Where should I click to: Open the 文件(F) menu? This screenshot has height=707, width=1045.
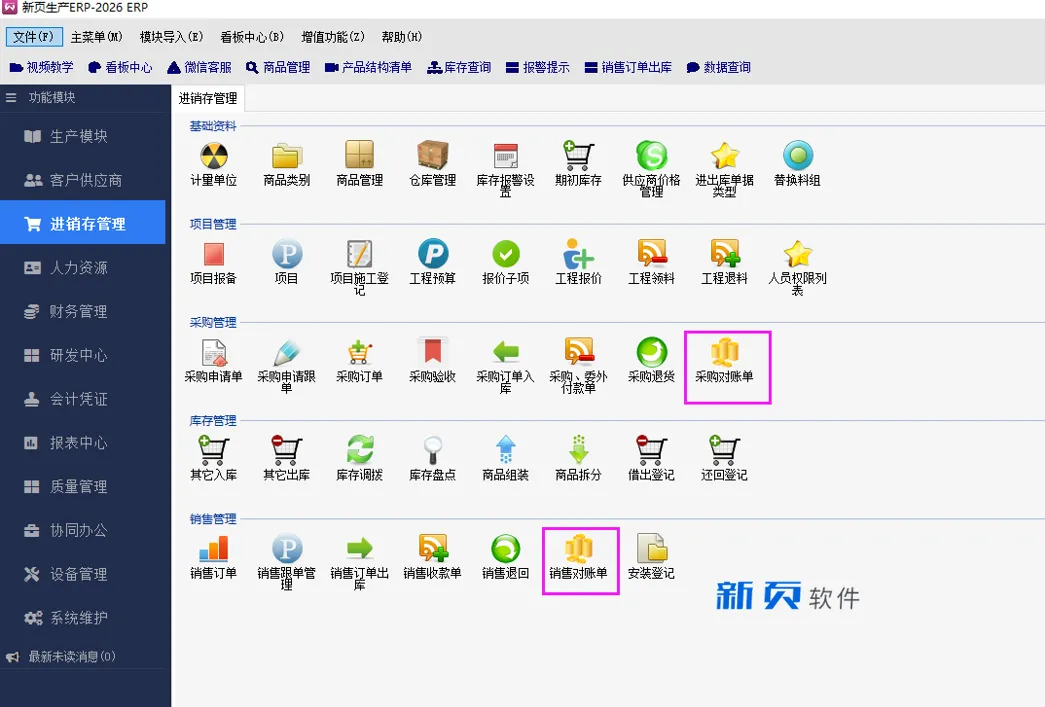33,37
